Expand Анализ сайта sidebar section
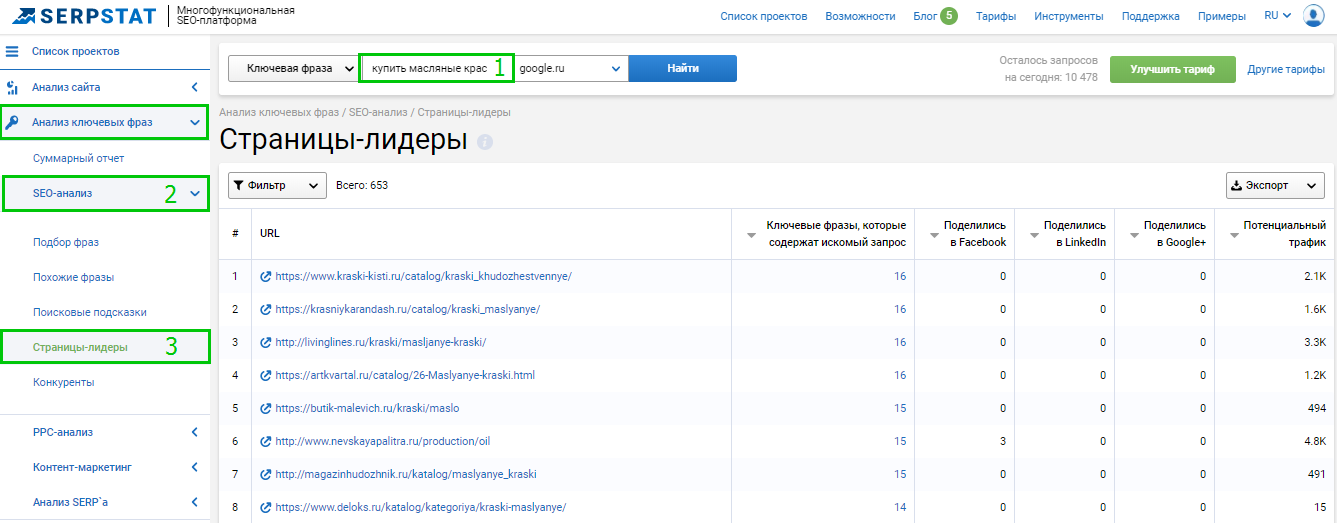The image size is (1337, 523). 195,88
